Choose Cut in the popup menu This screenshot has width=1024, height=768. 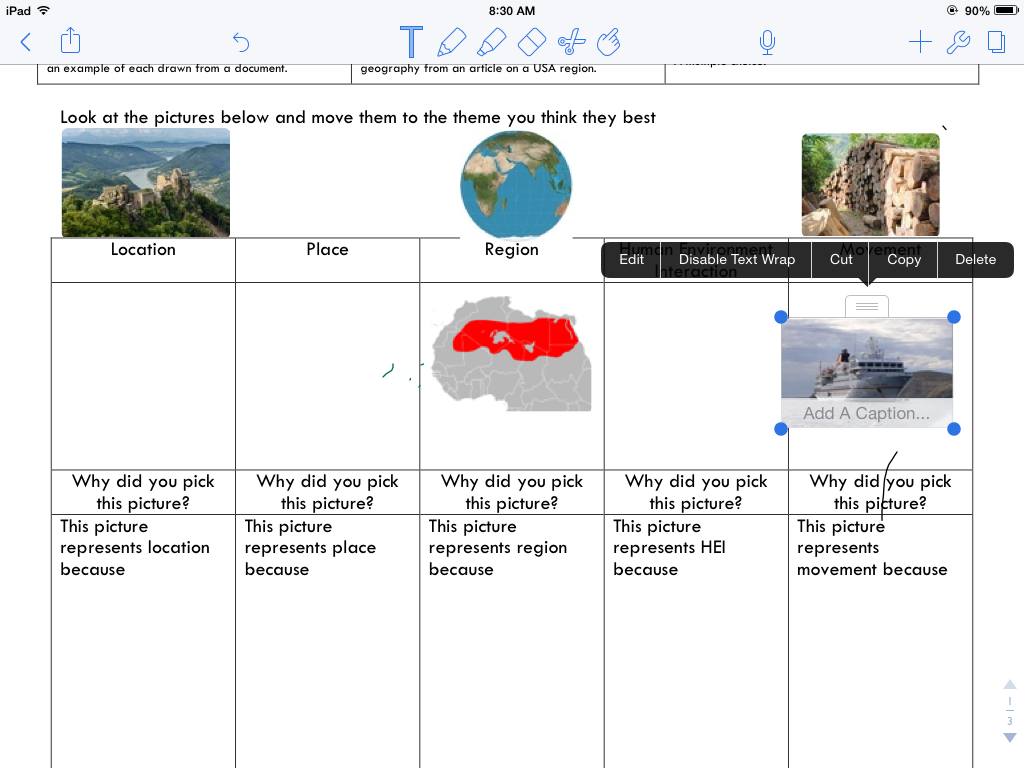coord(841,259)
